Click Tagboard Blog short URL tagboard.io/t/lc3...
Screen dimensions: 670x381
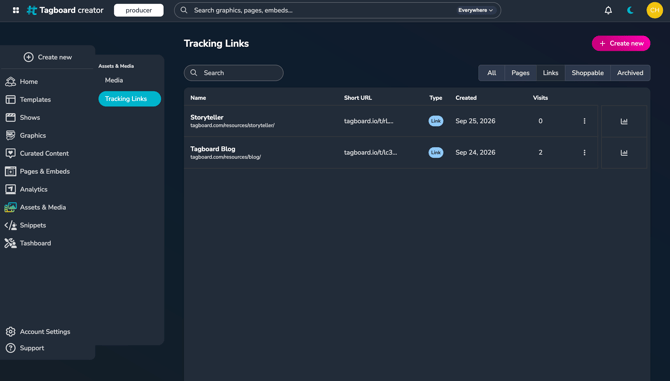[370, 152]
